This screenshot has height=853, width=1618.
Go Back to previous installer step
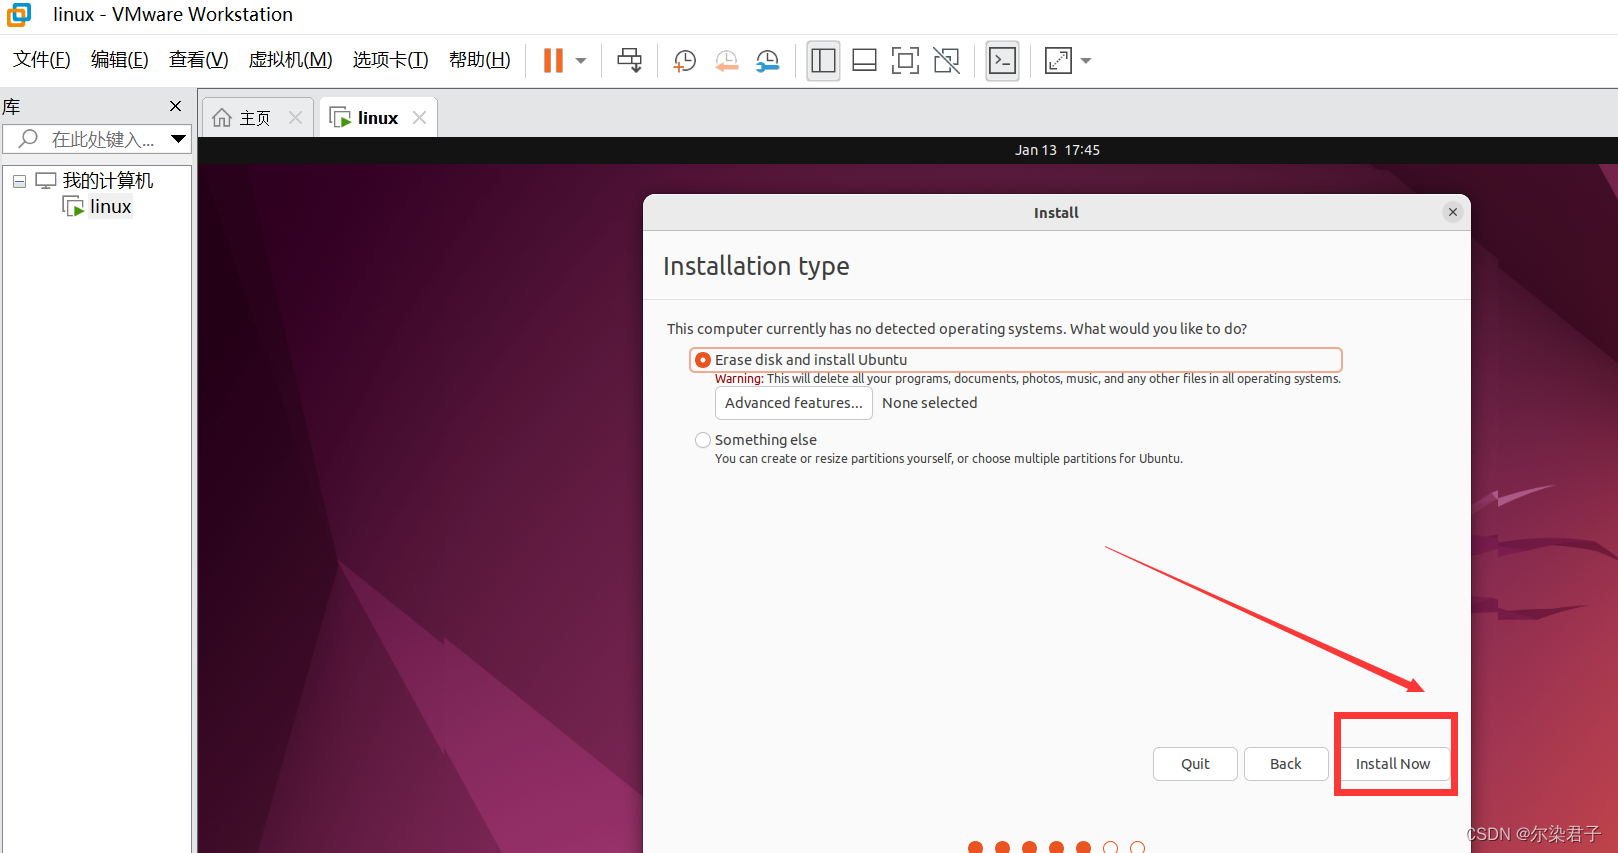click(1286, 764)
